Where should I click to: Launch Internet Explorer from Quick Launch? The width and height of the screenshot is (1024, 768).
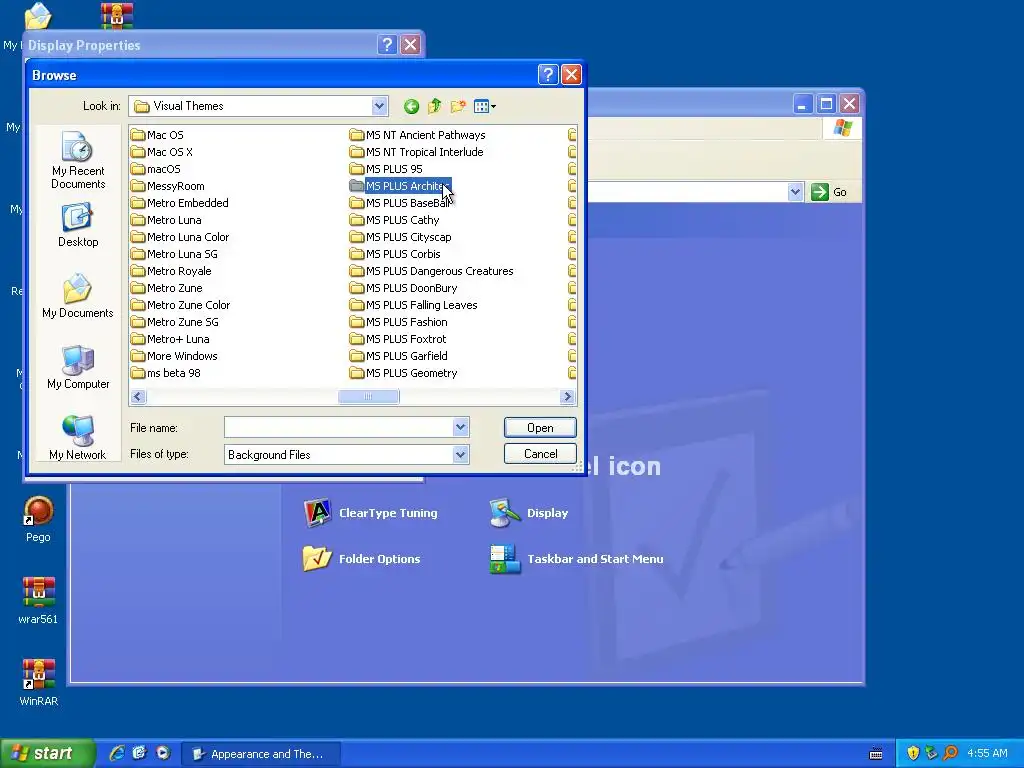tap(116, 753)
